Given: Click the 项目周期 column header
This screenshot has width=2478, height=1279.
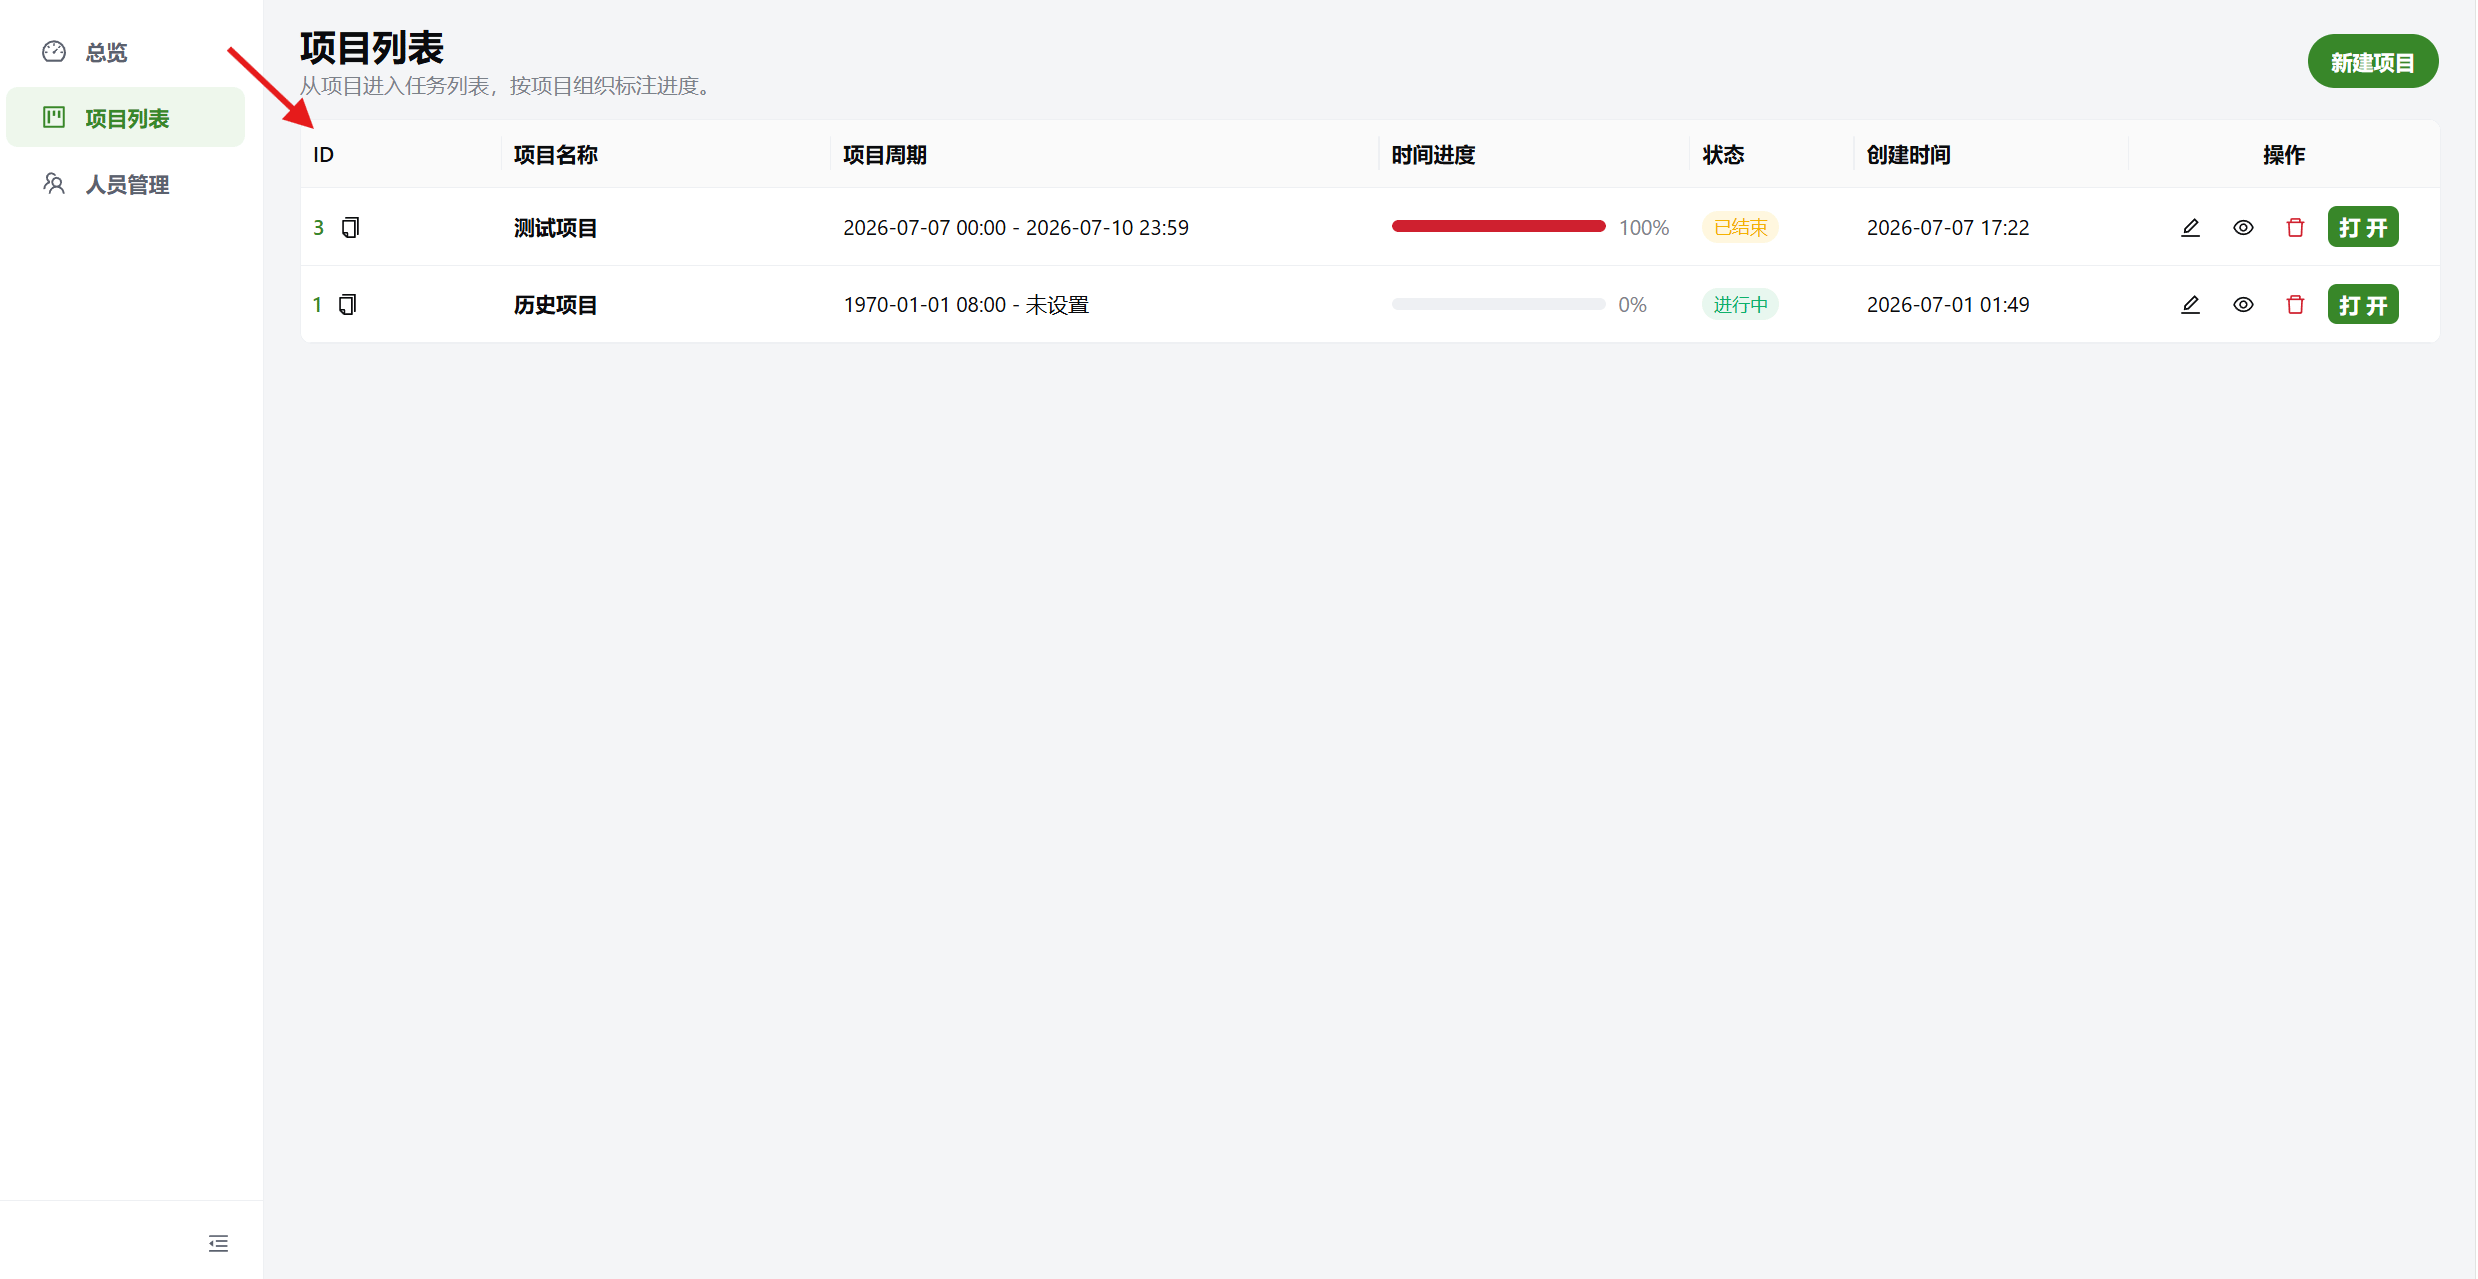Looking at the screenshot, I should click(884, 155).
